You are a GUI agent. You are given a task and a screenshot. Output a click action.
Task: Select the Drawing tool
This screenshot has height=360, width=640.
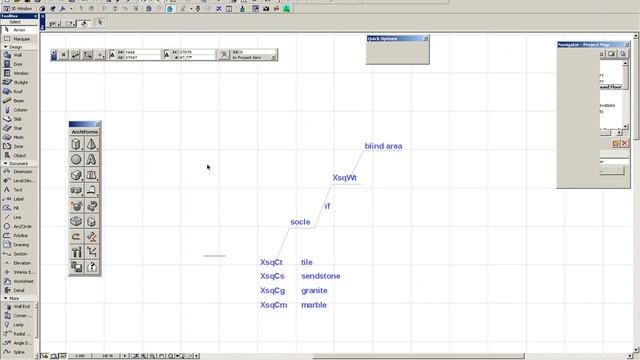pyautogui.click(x=18, y=244)
